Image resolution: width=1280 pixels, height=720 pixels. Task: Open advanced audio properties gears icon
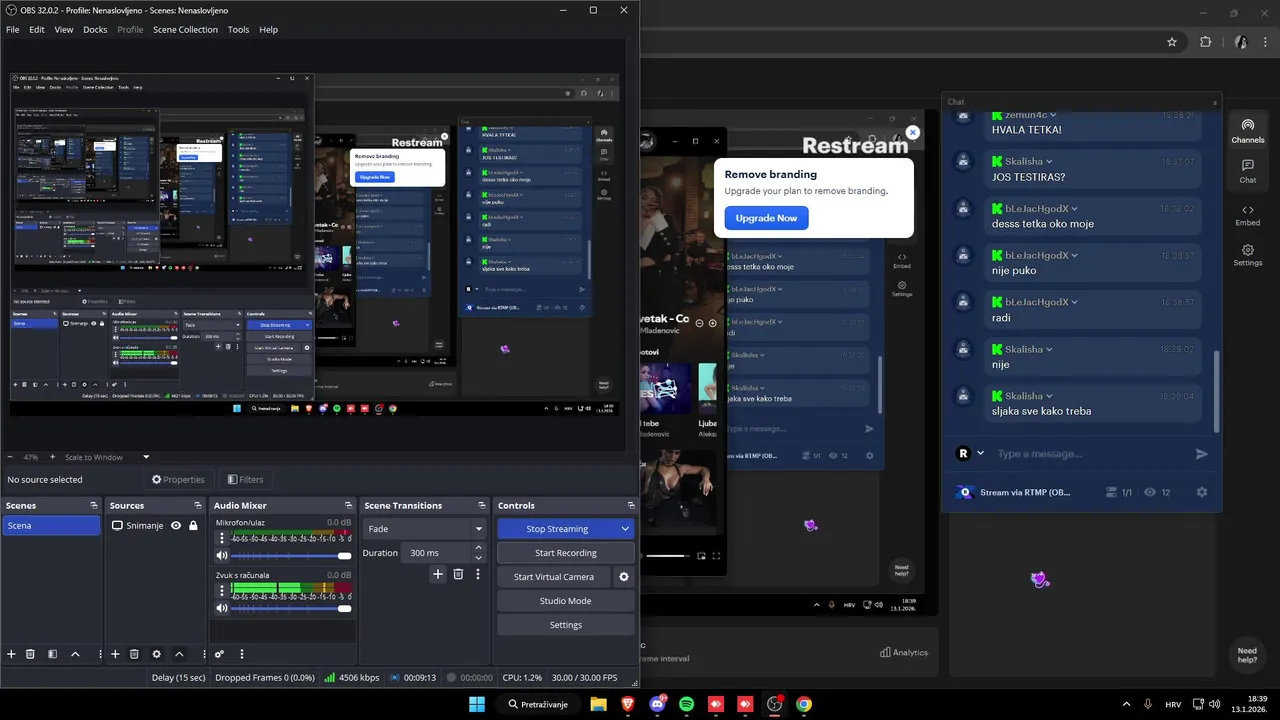click(219, 654)
